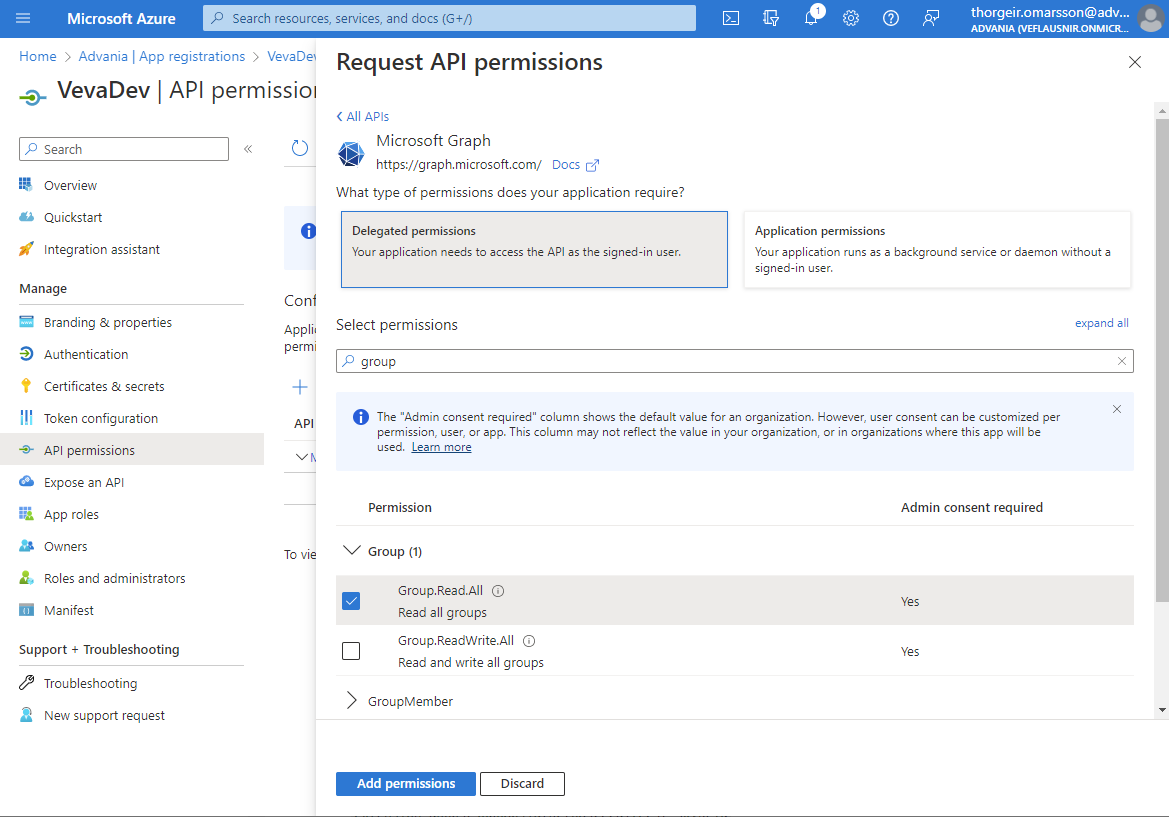Click the info icon next to Group.Read.All
Screen dimensions: 1169x817
point(498,590)
